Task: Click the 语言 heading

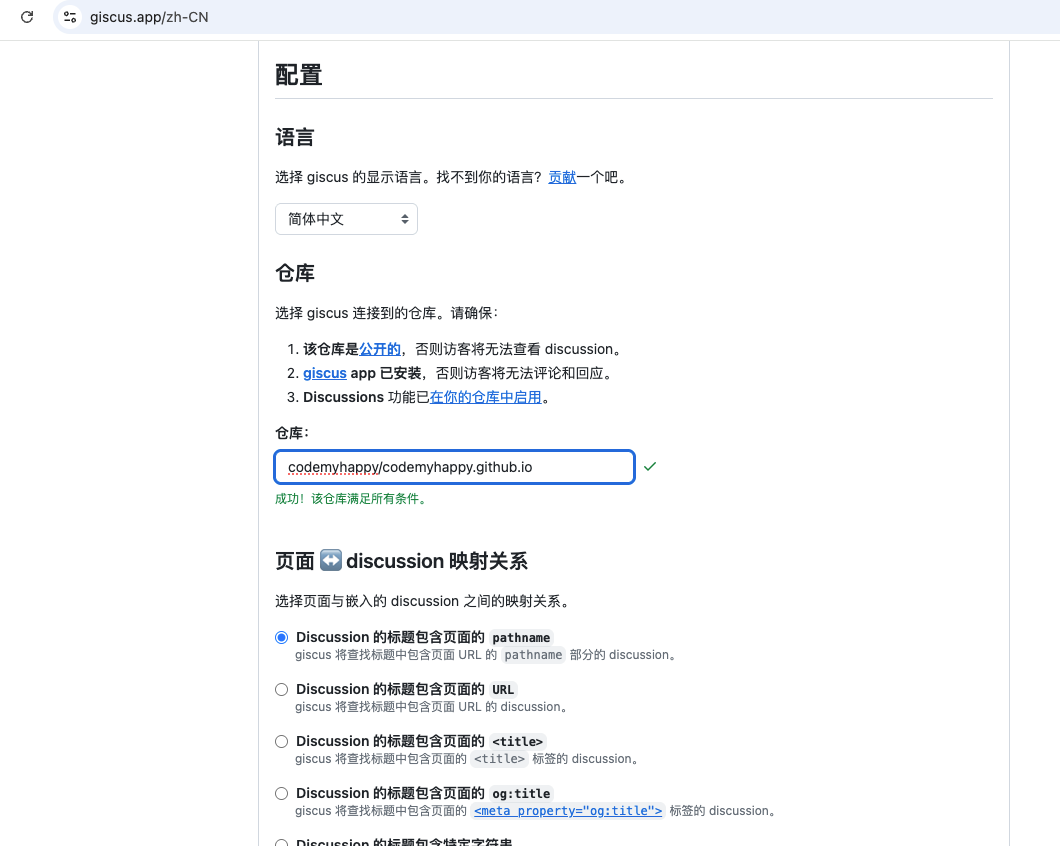Action: click(x=295, y=137)
